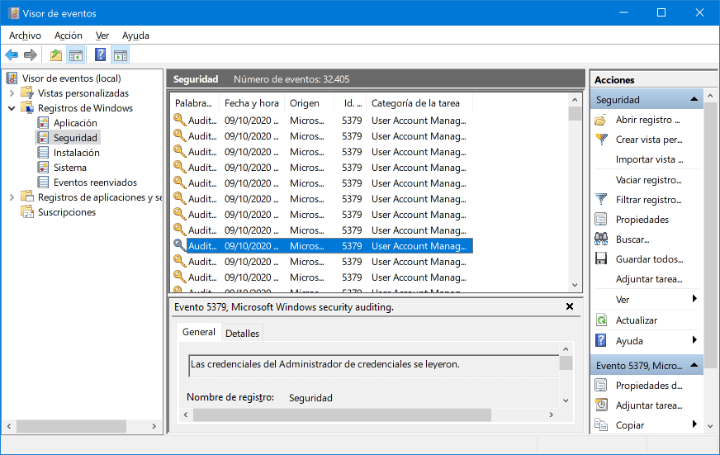Sort by Palabras clave column header

pos(195,103)
